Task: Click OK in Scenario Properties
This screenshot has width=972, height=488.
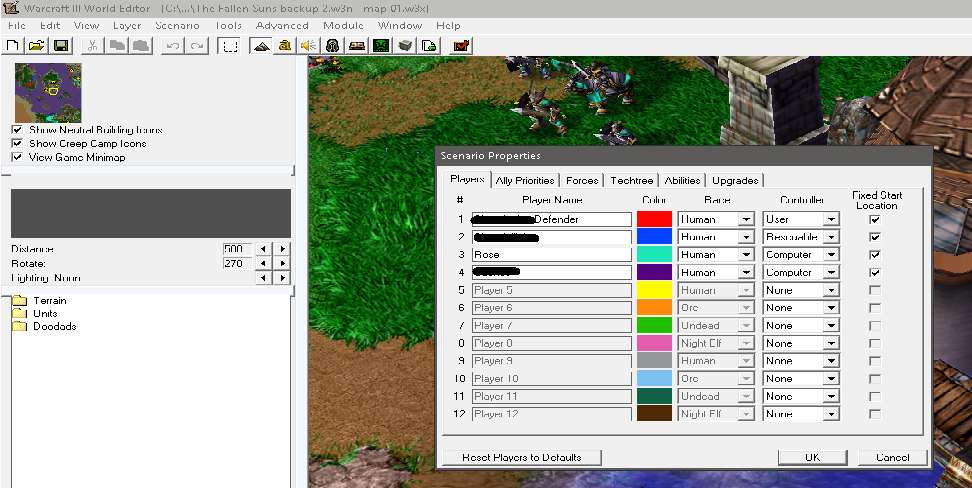Action: [813, 458]
